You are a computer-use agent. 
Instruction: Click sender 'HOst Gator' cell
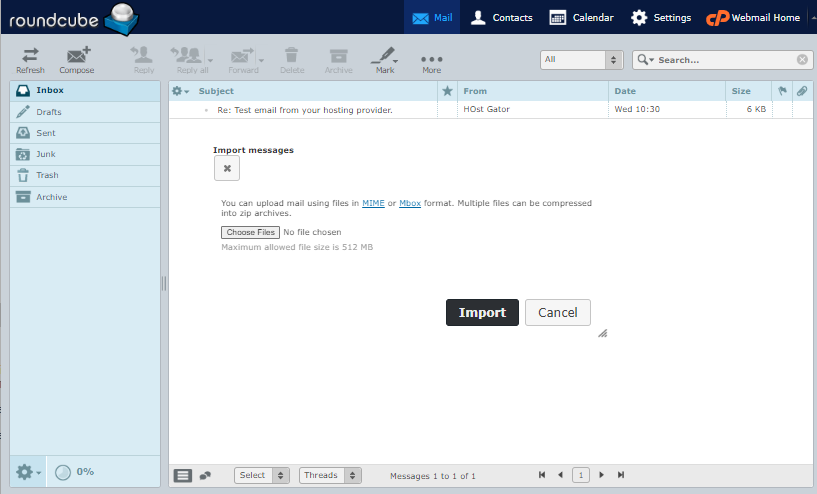[x=486, y=109]
